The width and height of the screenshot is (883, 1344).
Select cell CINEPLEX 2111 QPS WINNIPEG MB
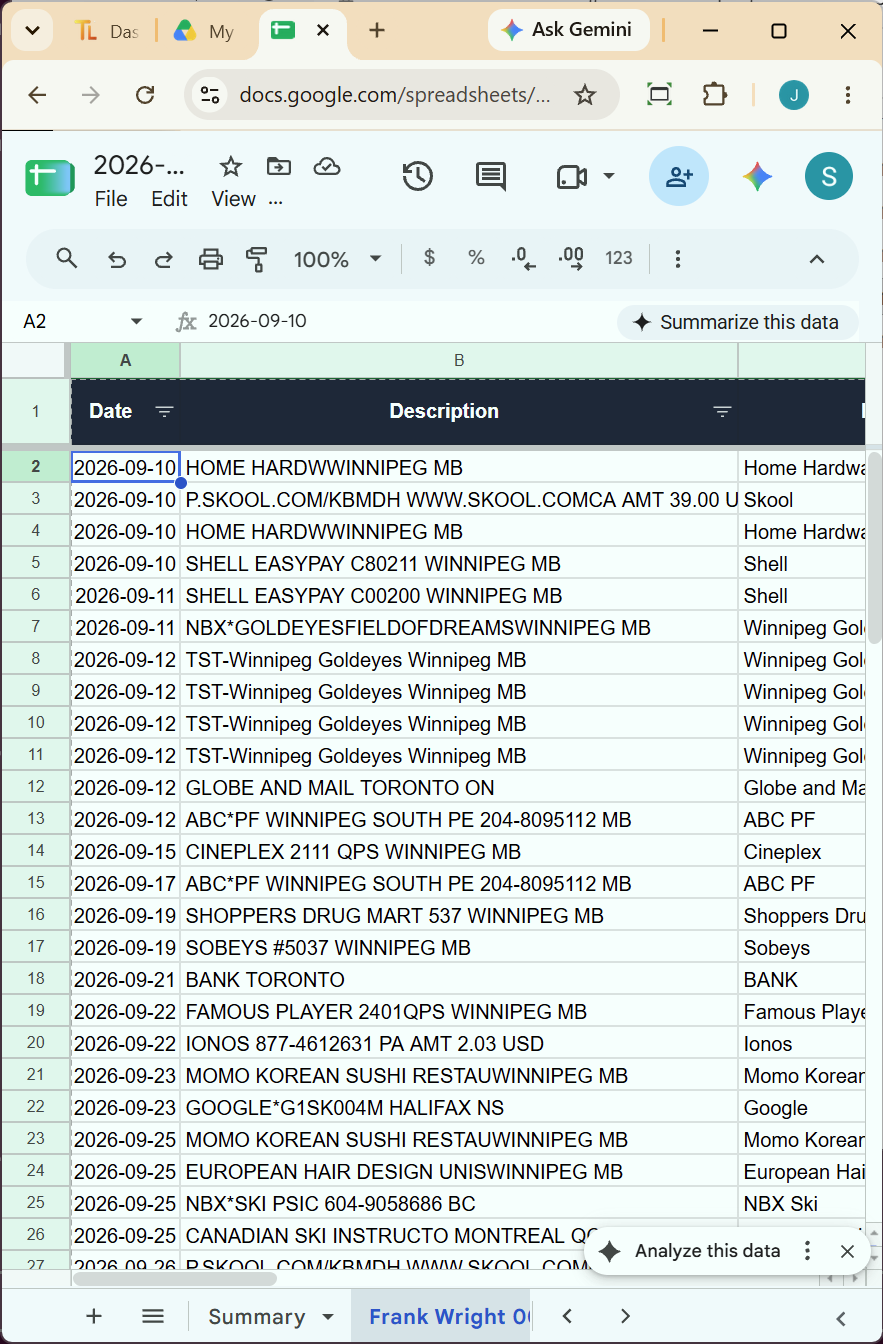pyautogui.click(x=459, y=852)
